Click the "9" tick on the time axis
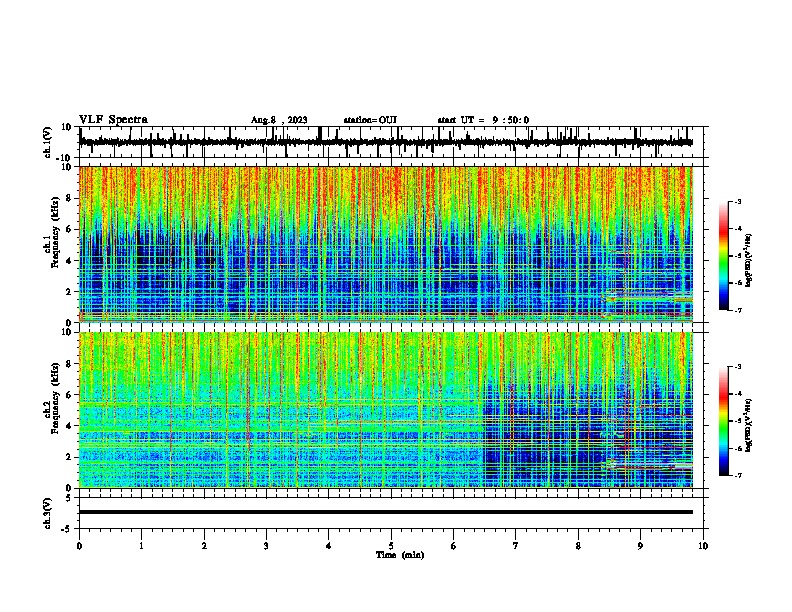The height and width of the screenshot is (612, 792). pos(640,546)
